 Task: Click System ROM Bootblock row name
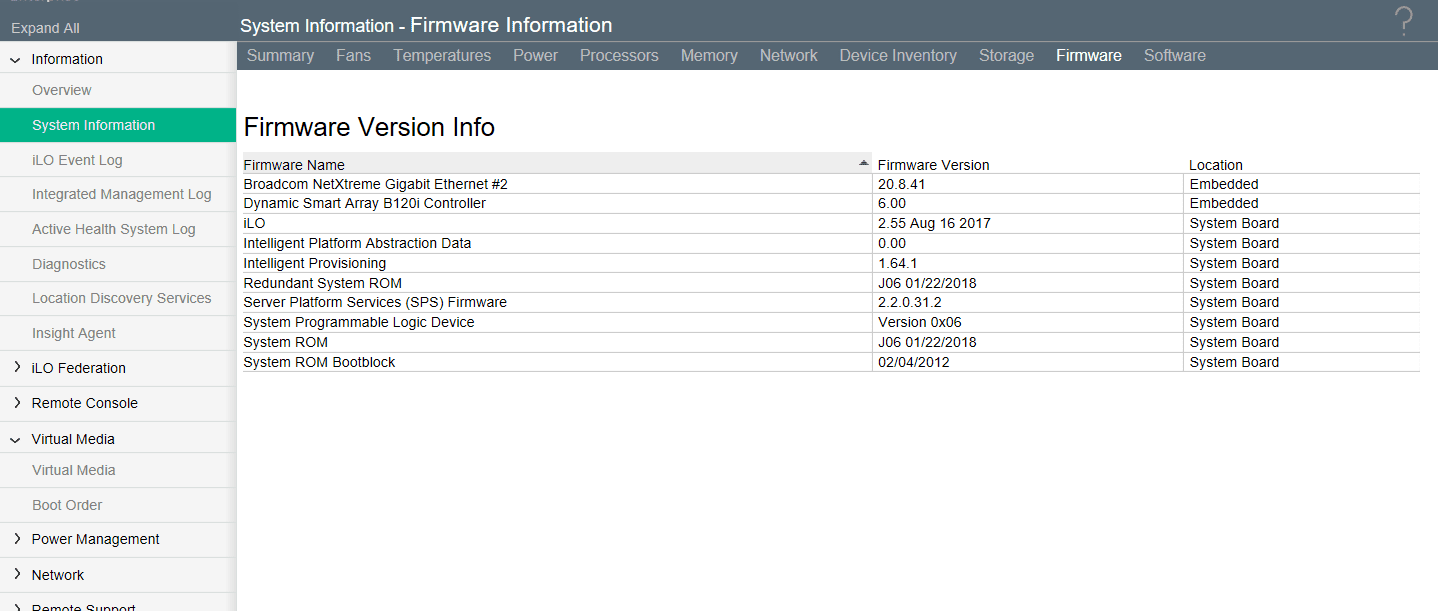320,362
